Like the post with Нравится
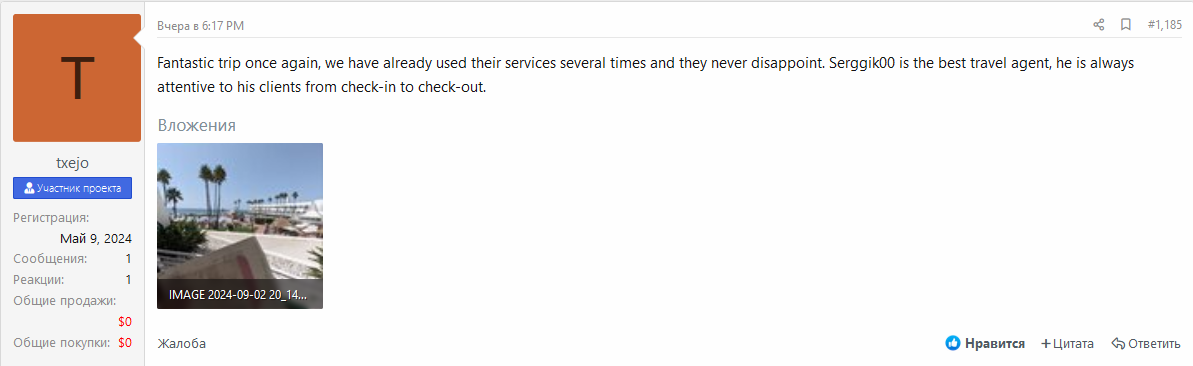Viewport: 1193px width, 366px height. (x=985, y=344)
